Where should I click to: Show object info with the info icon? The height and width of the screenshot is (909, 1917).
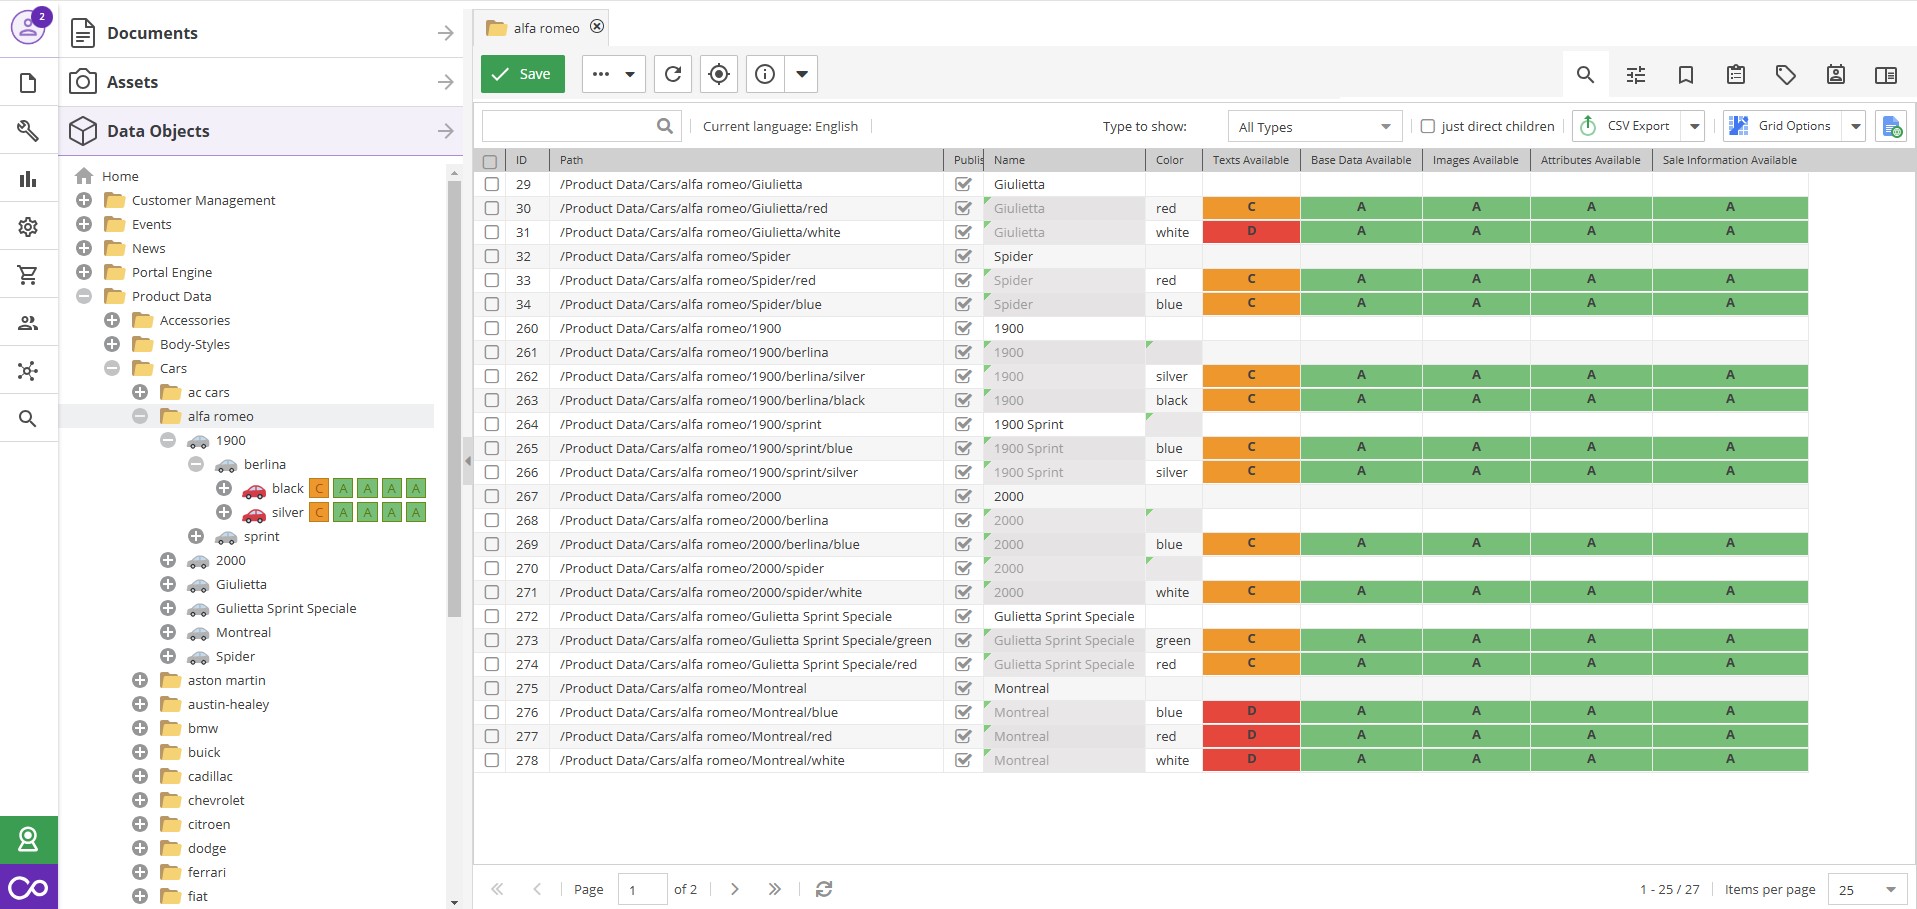tap(765, 74)
